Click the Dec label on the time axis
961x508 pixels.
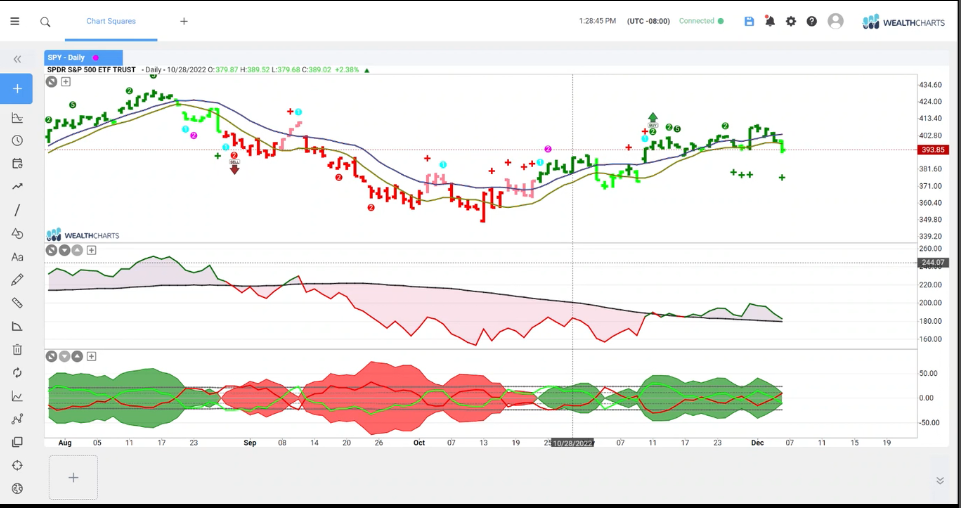(757, 442)
